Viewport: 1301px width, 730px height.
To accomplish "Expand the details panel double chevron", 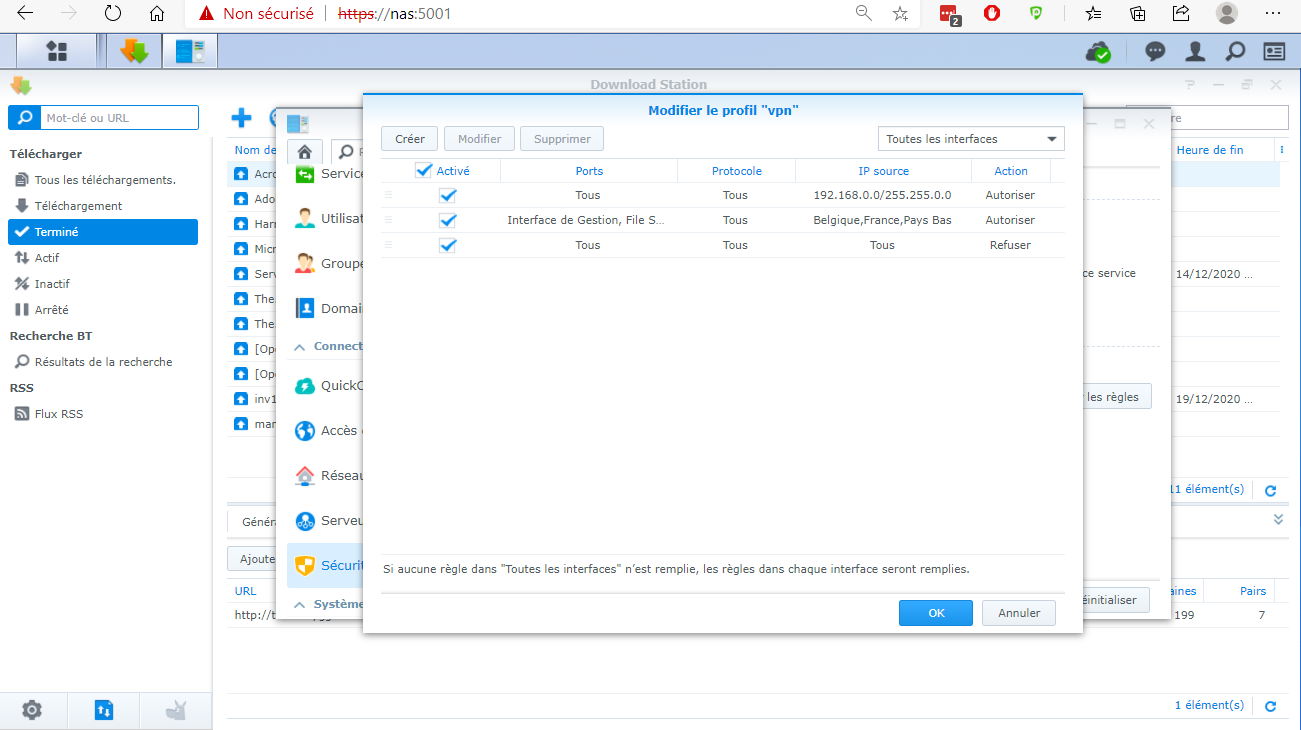I will (1277, 520).
